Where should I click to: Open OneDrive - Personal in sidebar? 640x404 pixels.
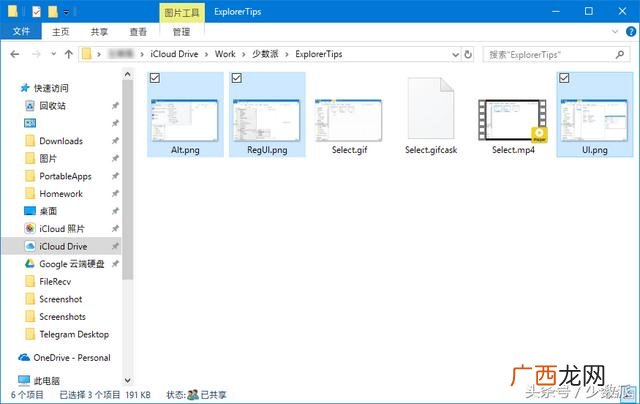click(72, 357)
